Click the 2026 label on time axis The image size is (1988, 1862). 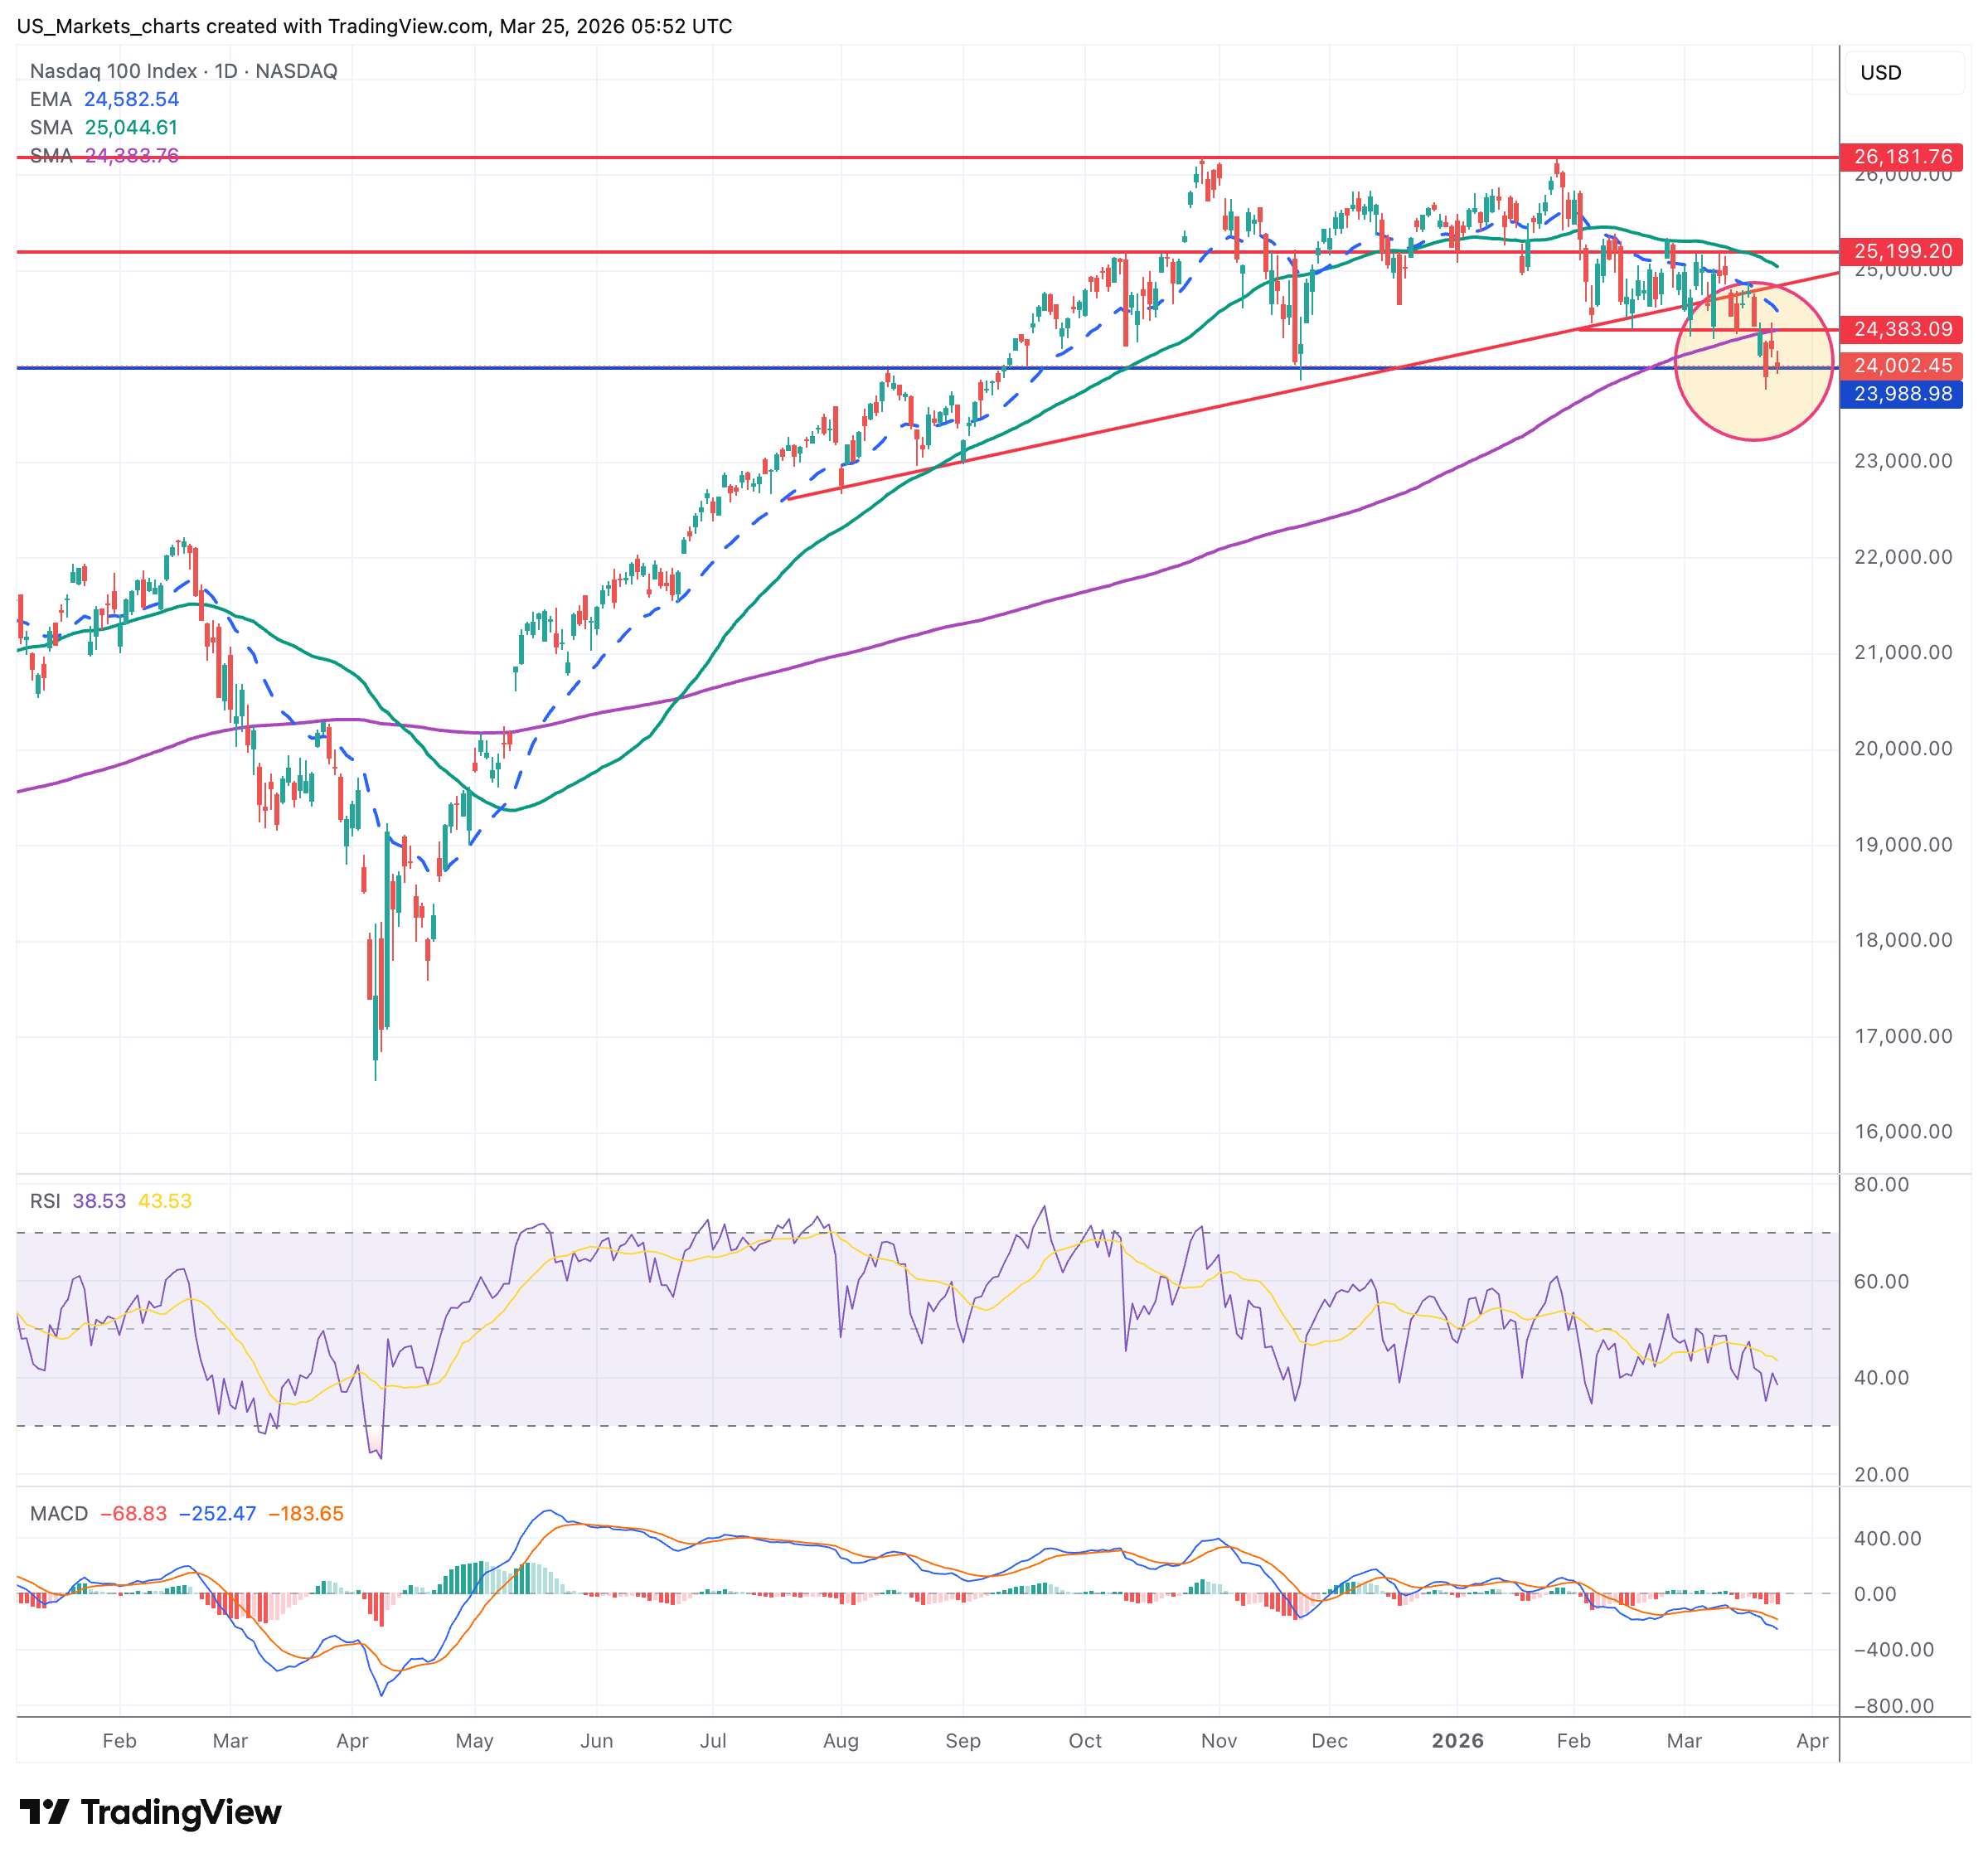(x=1457, y=1740)
